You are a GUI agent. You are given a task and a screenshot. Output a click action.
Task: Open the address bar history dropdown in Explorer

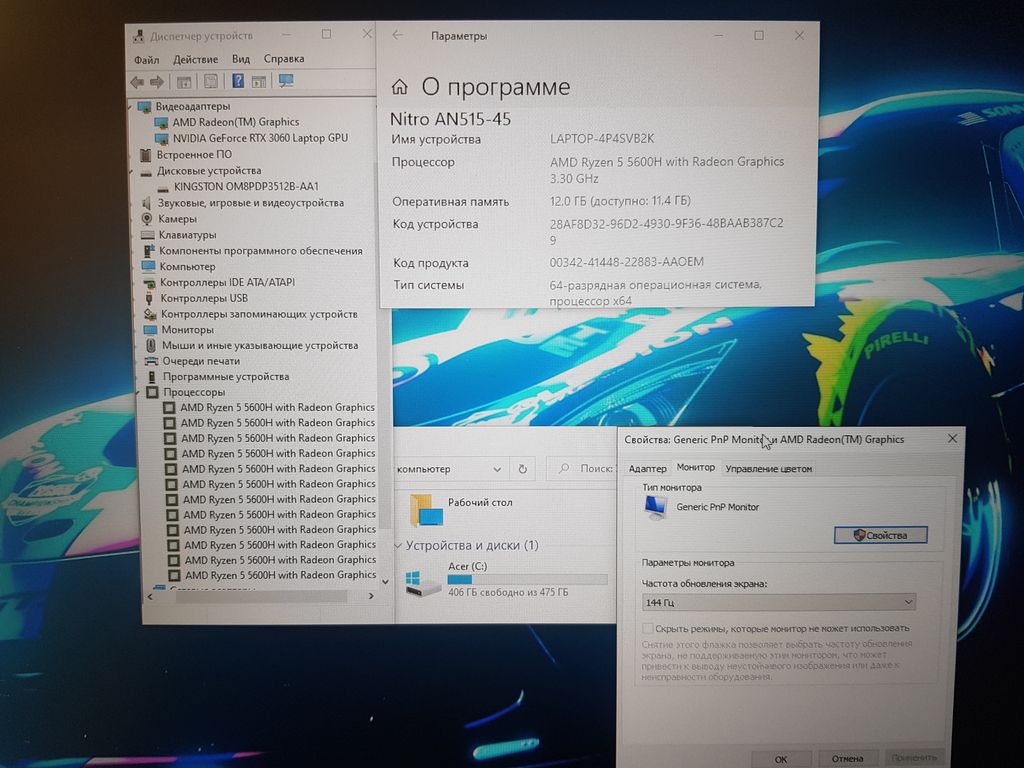(497, 468)
